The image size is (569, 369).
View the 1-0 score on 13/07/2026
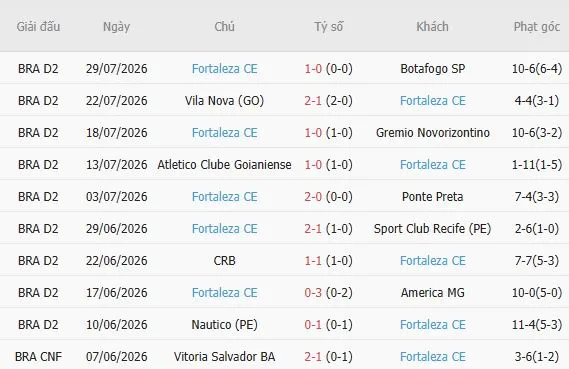pyautogui.click(x=313, y=165)
